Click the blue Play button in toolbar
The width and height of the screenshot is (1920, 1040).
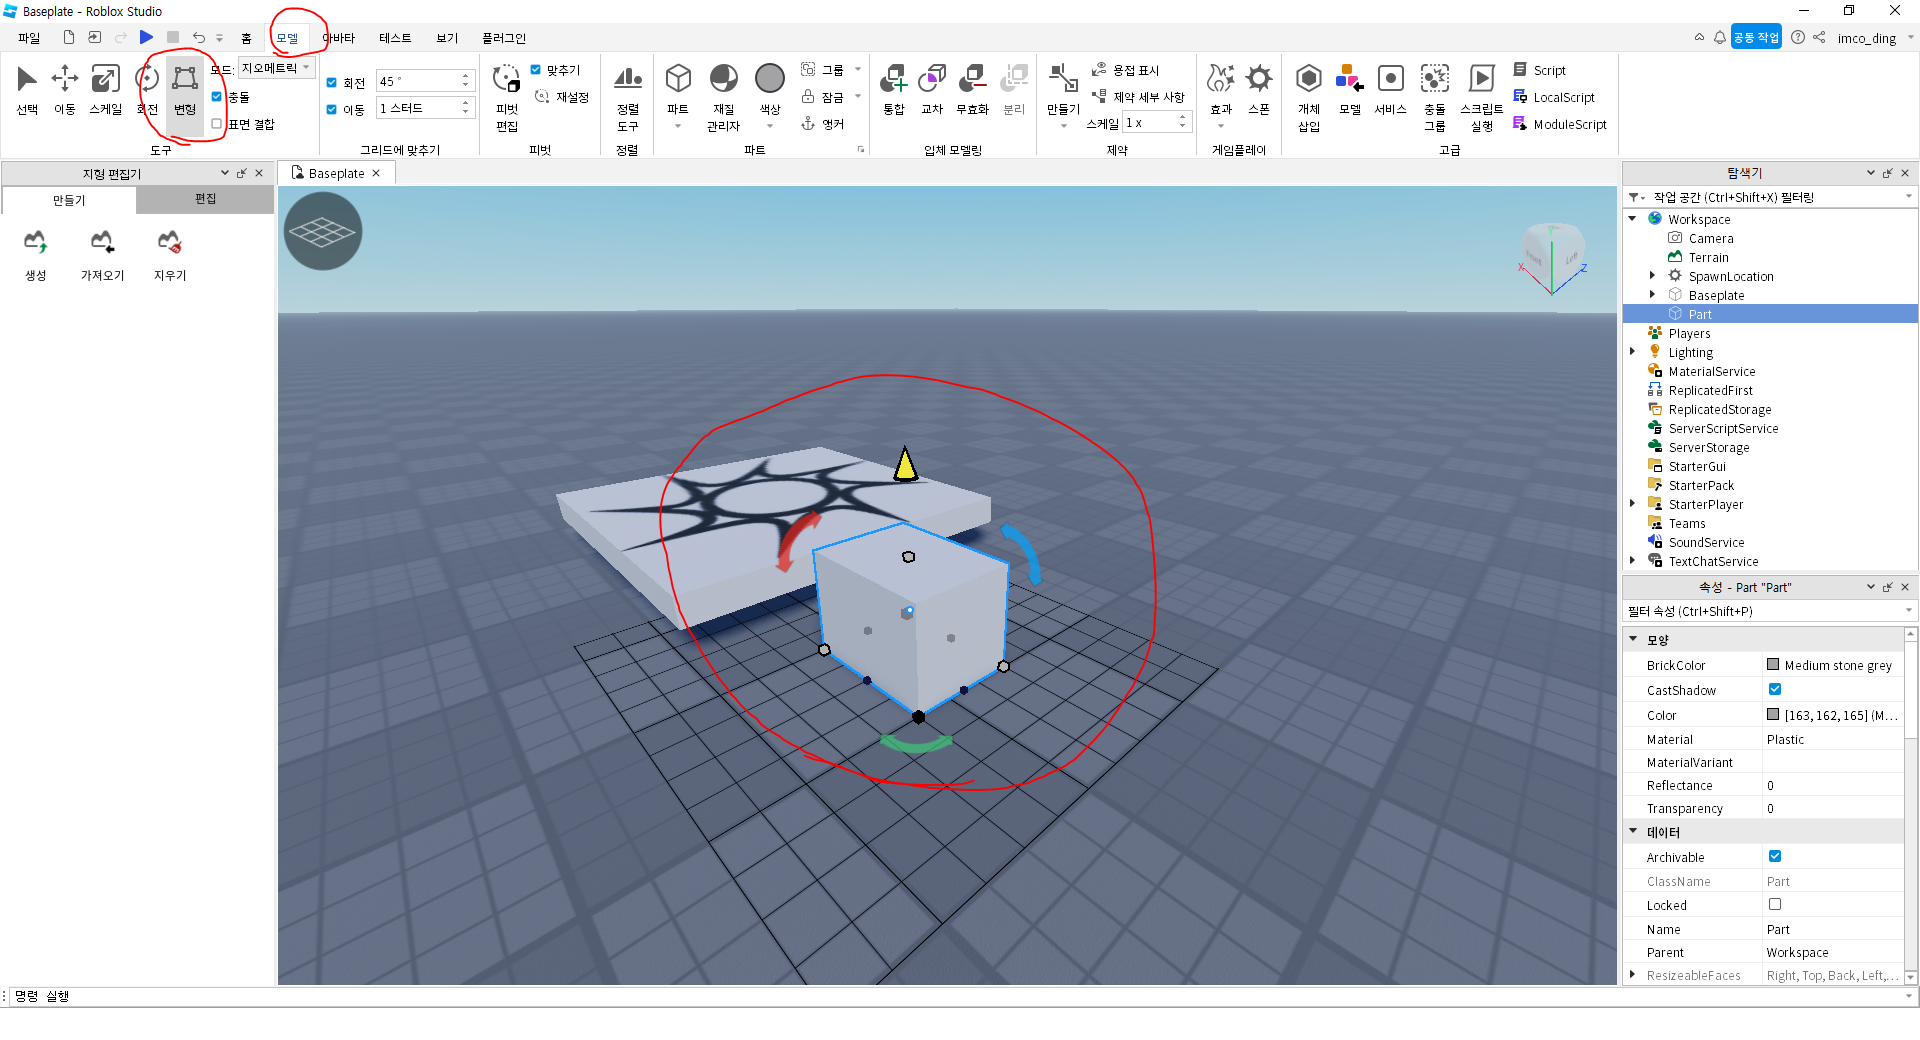click(146, 37)
